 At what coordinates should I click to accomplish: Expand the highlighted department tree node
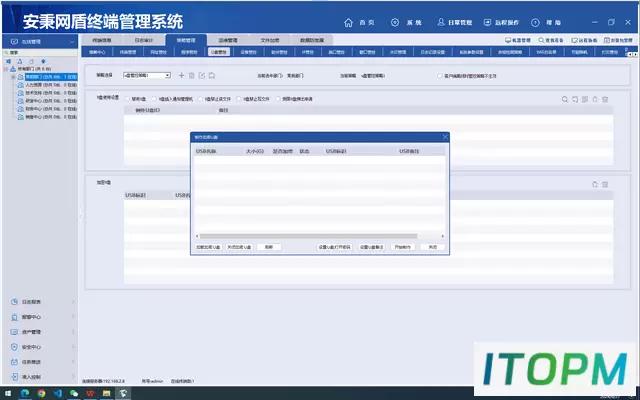(13, 77)
